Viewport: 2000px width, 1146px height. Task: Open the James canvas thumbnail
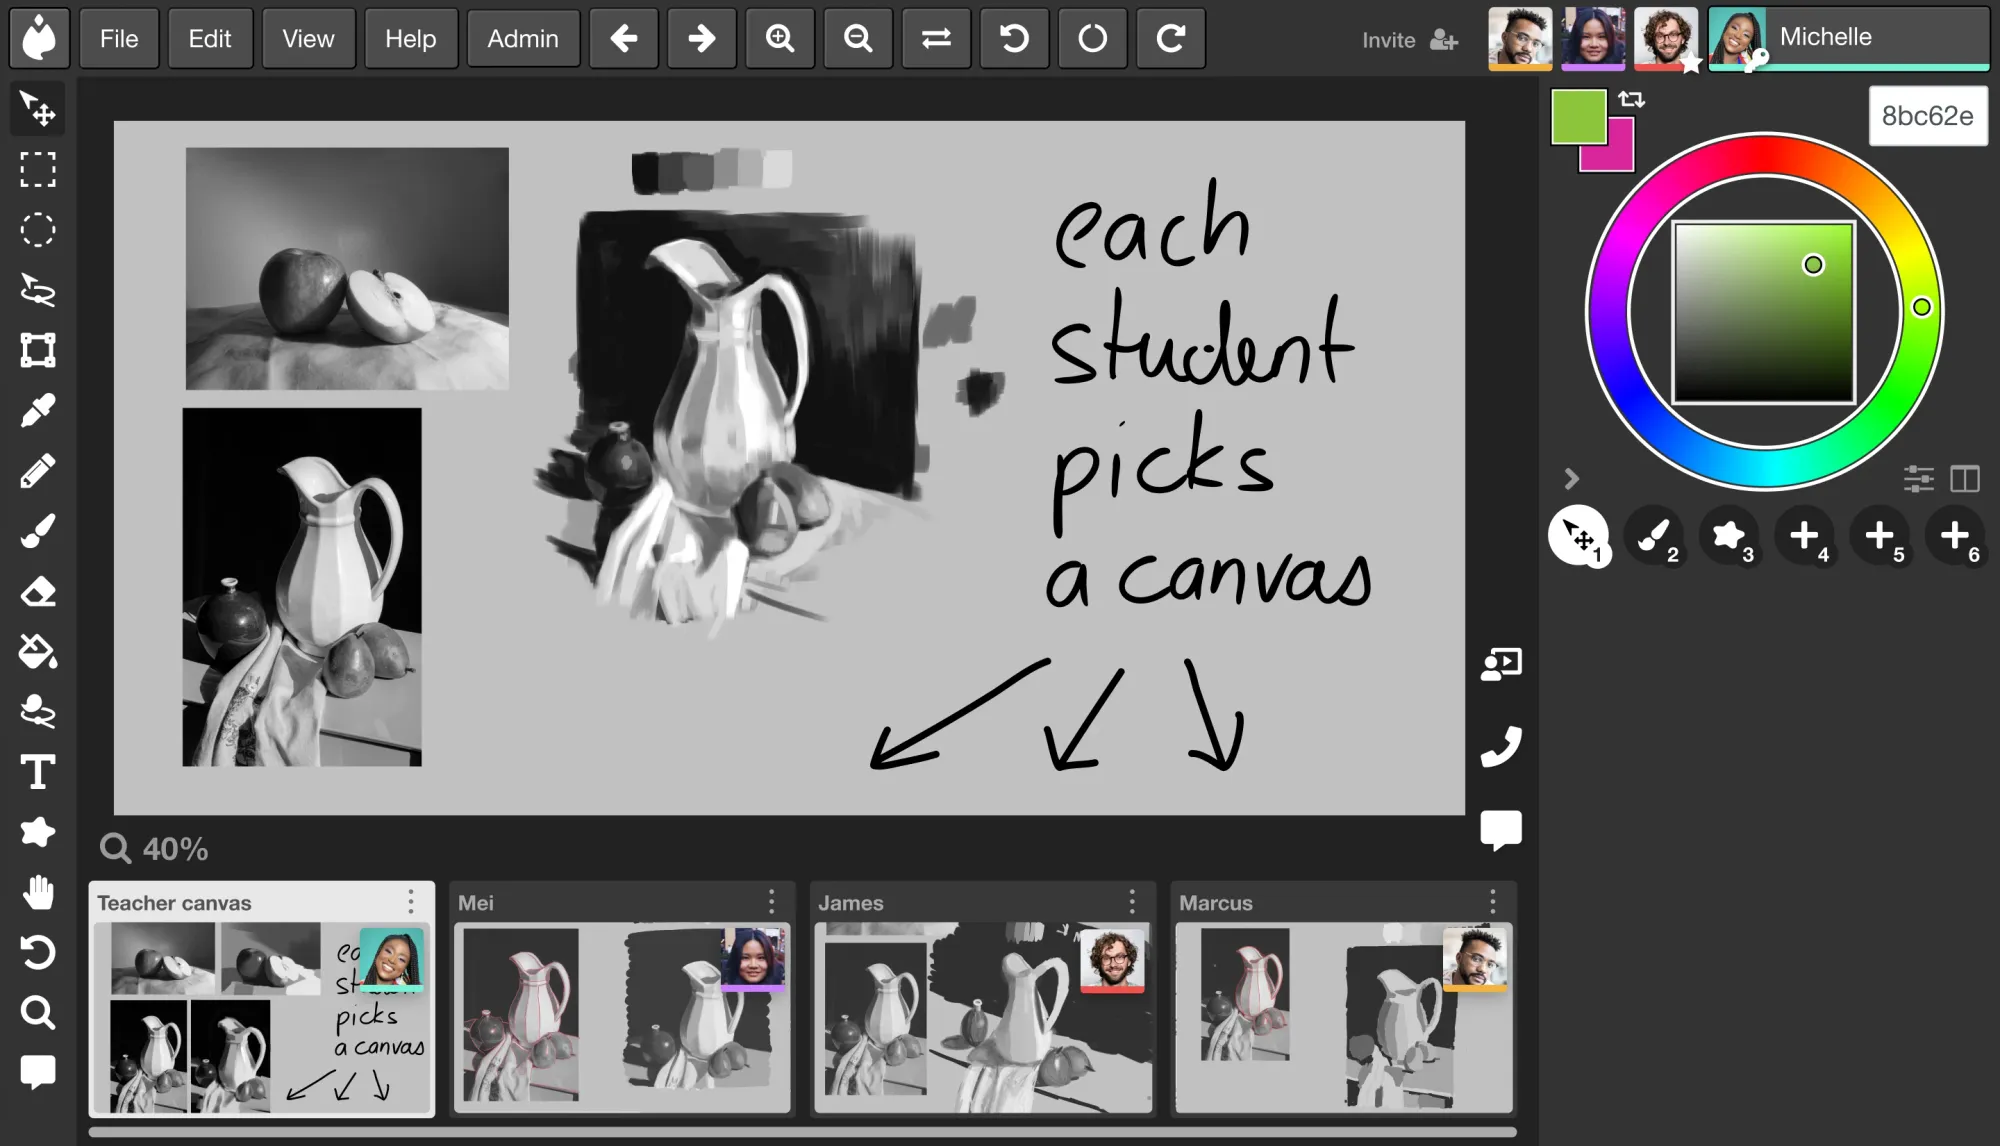pyautogui.click(x=982, y=1016)
